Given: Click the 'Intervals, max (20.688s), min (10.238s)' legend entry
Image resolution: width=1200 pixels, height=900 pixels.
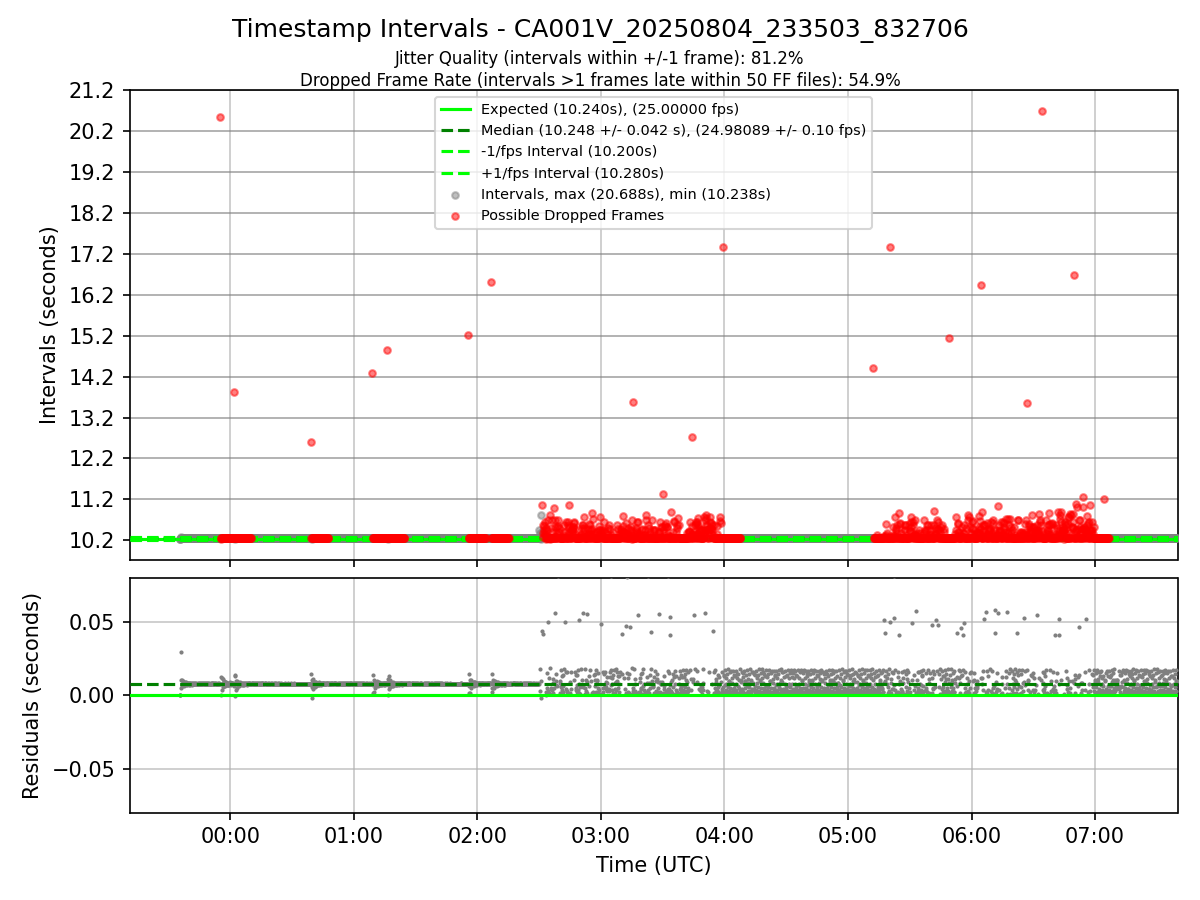Looking at the screenshot, I should point(625,194).
